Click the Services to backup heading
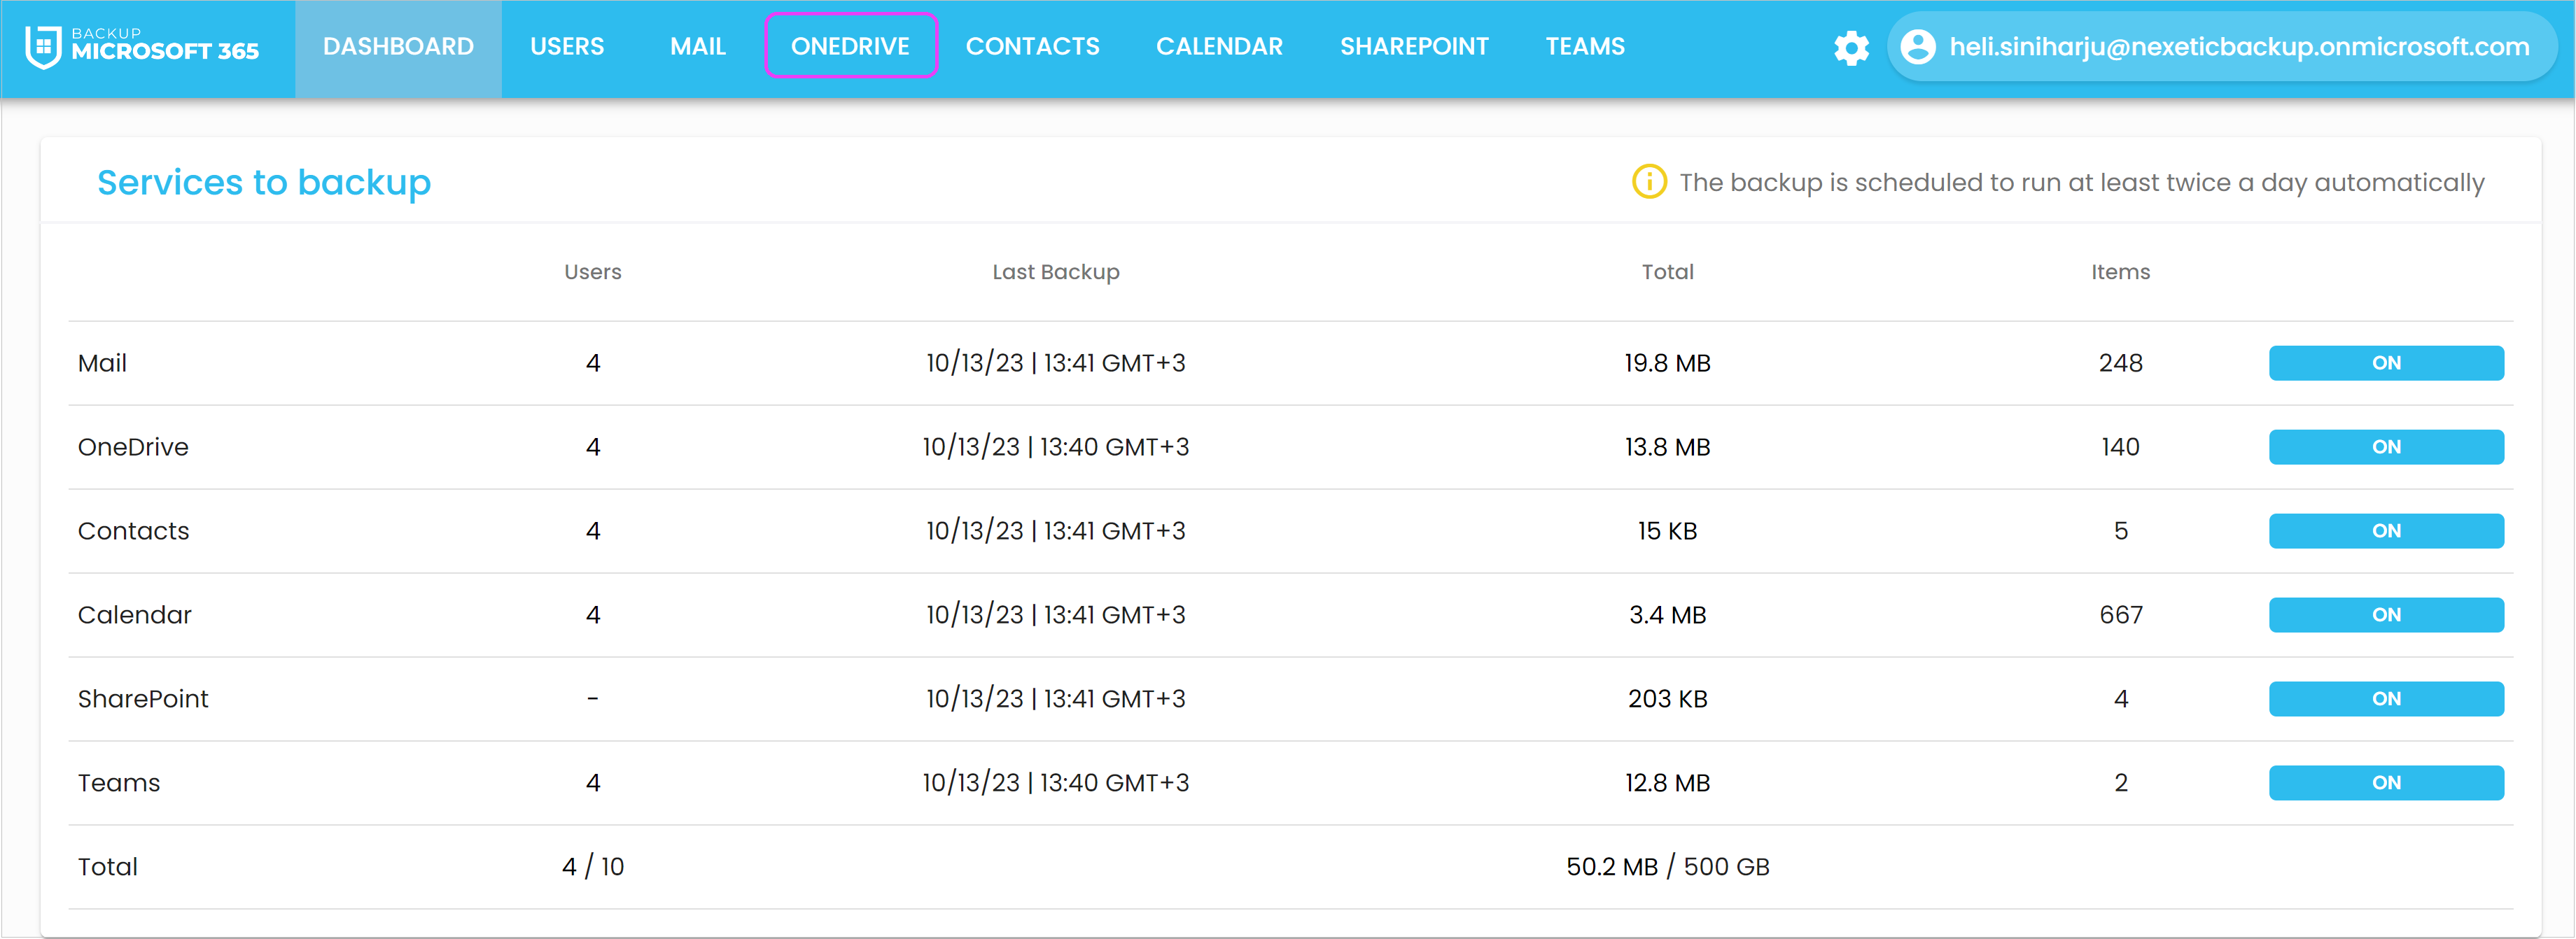 point(264,183)
